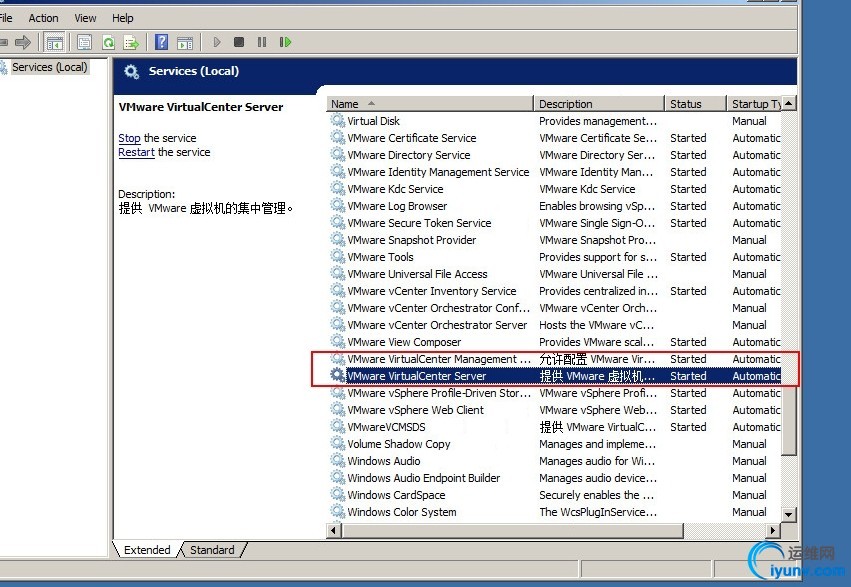Click the Stop the service link
Image resolution: width=851 pixels, height=587 pixels.
point(129,138)
